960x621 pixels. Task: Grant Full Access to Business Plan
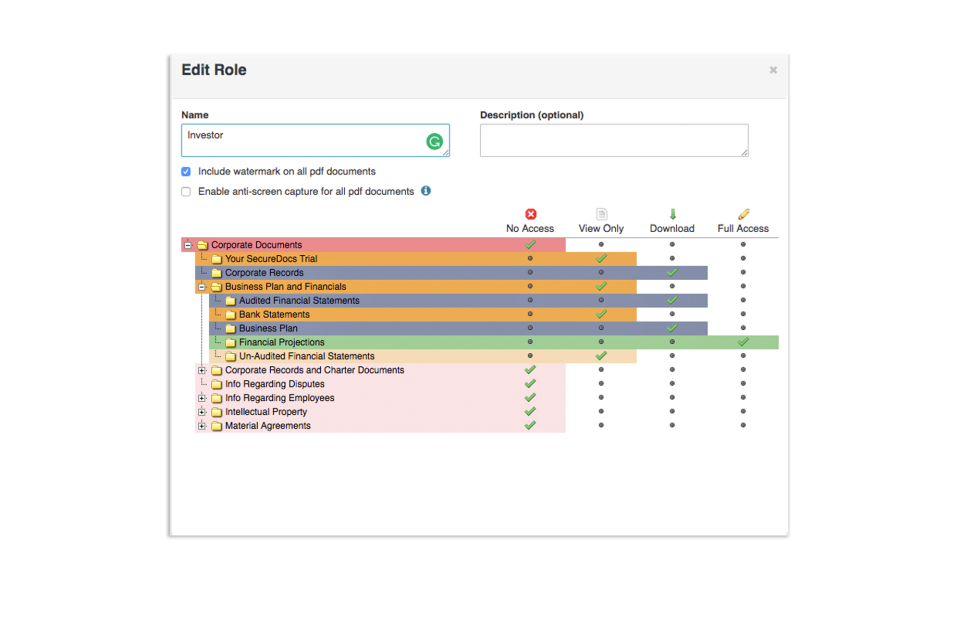(743, 328)
